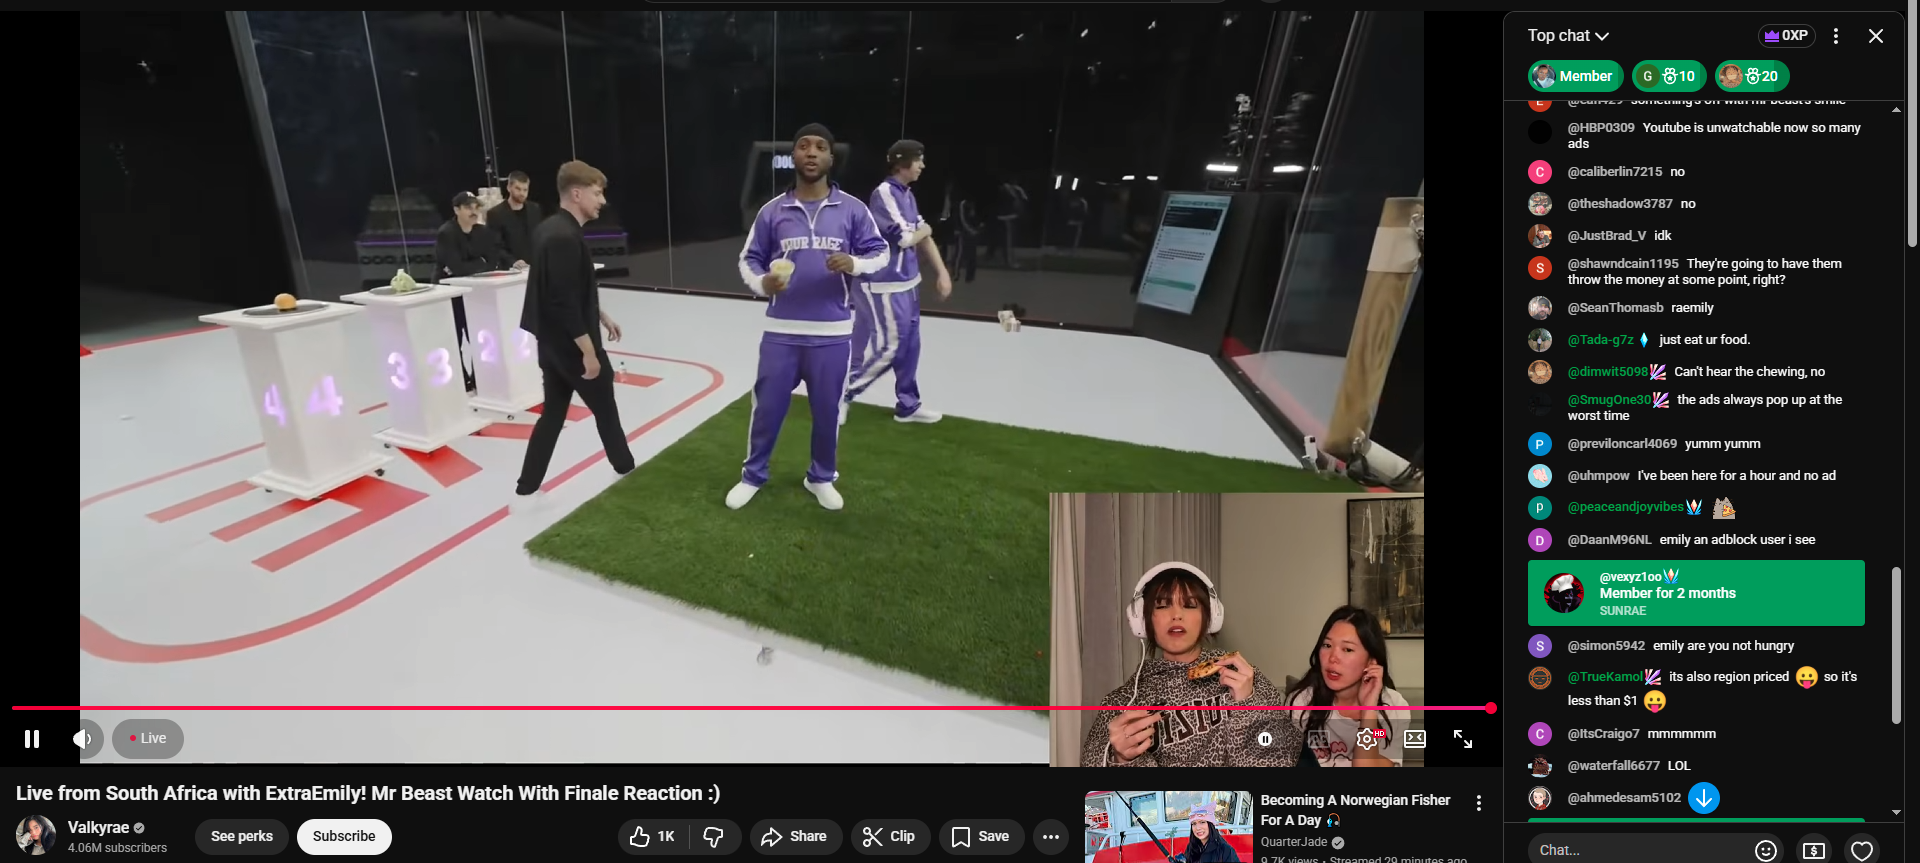Open the gifted 10 memberships chip
The height and width of the screenshot is (863, 1920).
[x=1669, y=76]
